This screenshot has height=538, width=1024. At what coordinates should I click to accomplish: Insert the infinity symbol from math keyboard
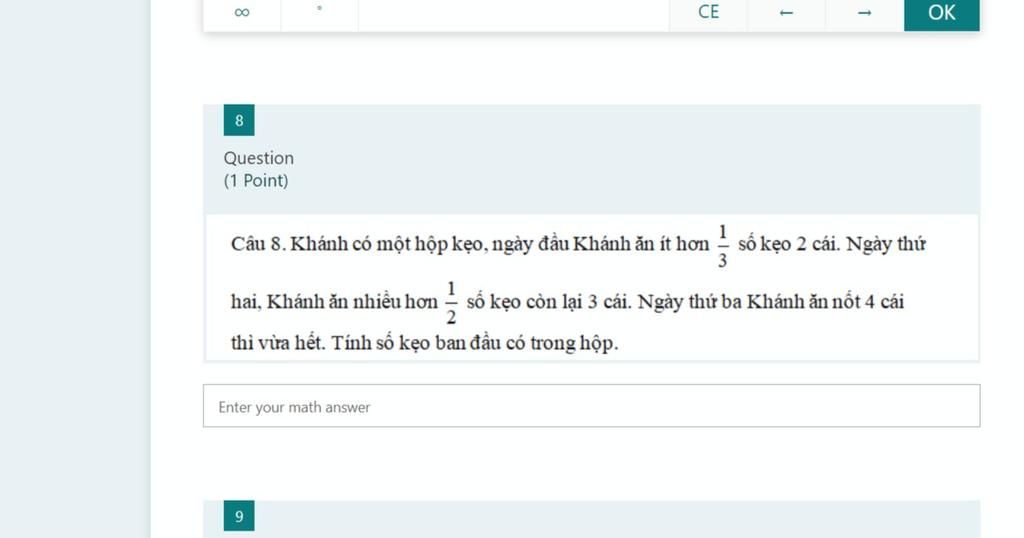click(242, 13)
